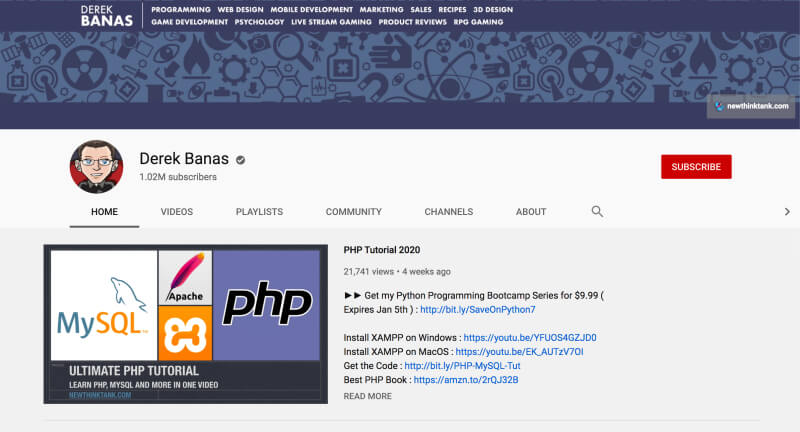This screenshot has width=800, height=432.
Task: Open the PLAYLISTS tab
Action: coord(259,212)
